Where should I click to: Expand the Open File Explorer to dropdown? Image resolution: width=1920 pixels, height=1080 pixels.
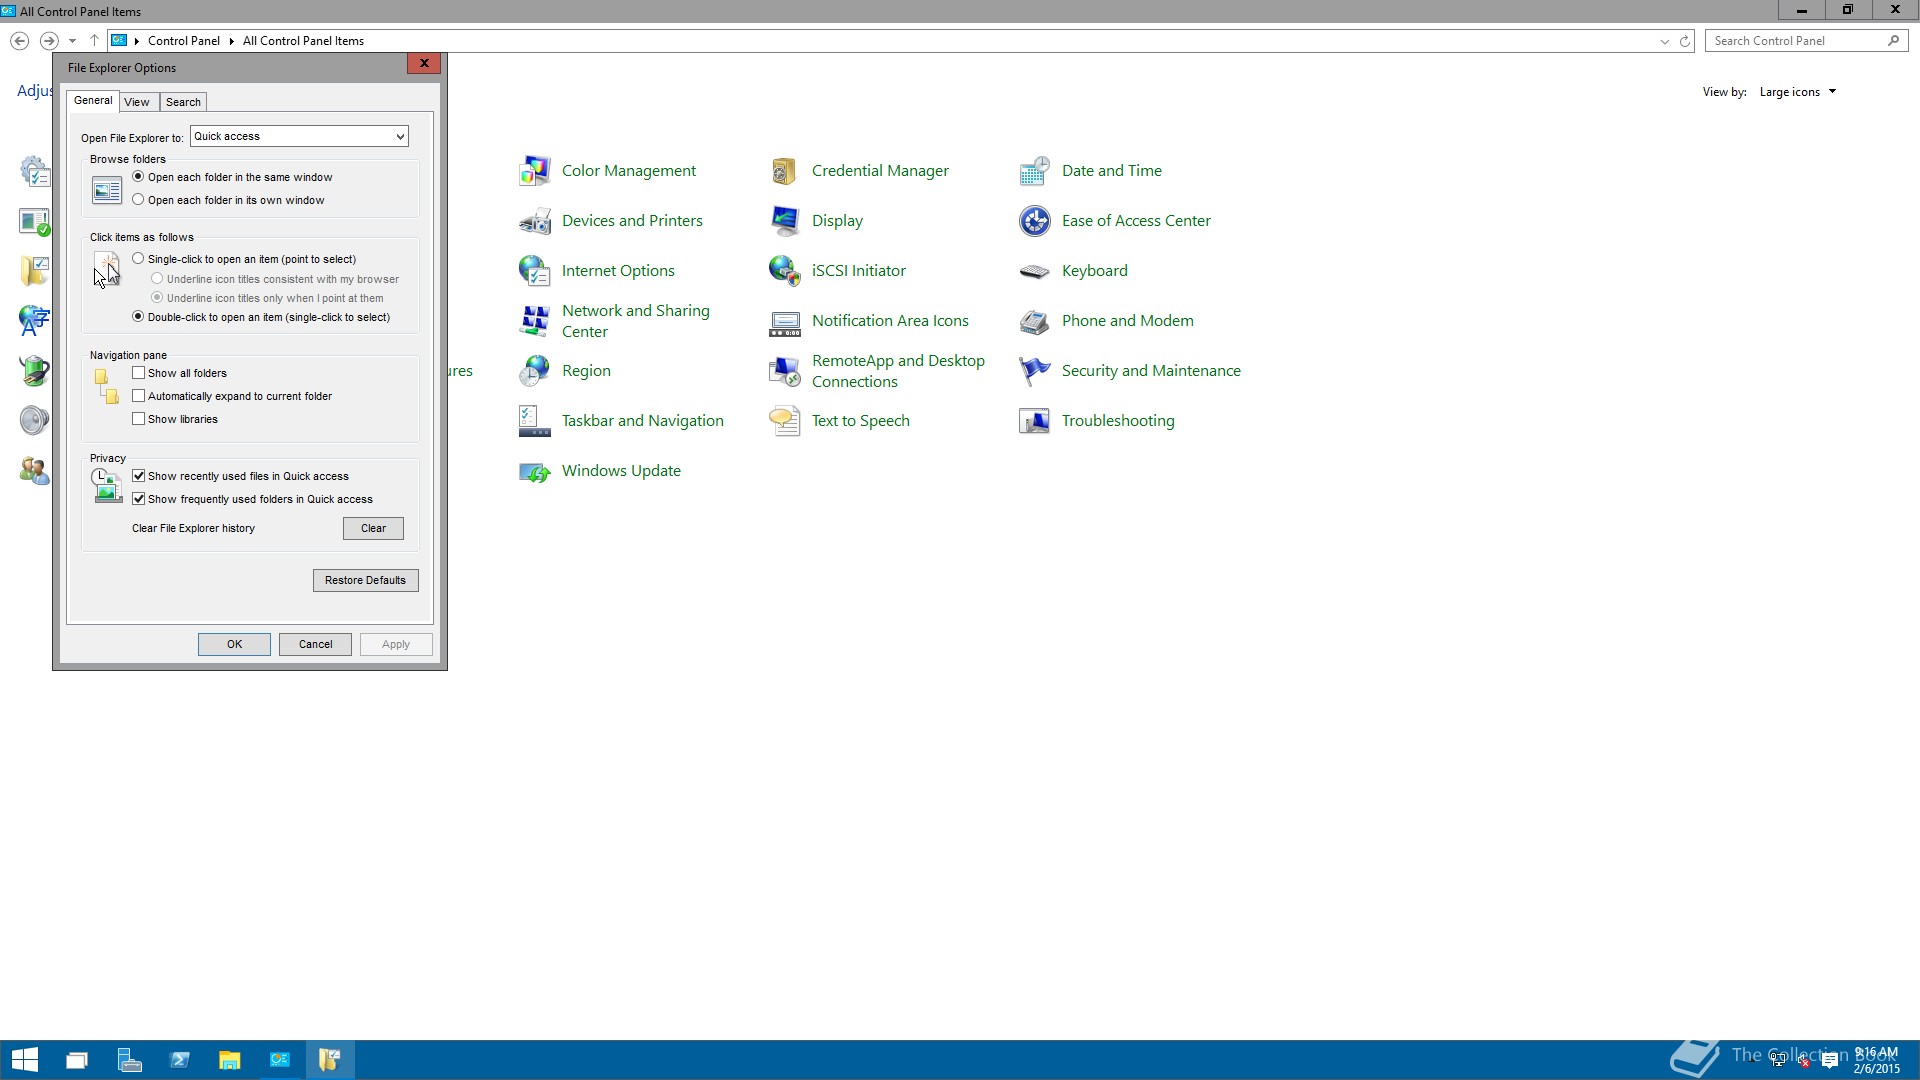point(399,137)
